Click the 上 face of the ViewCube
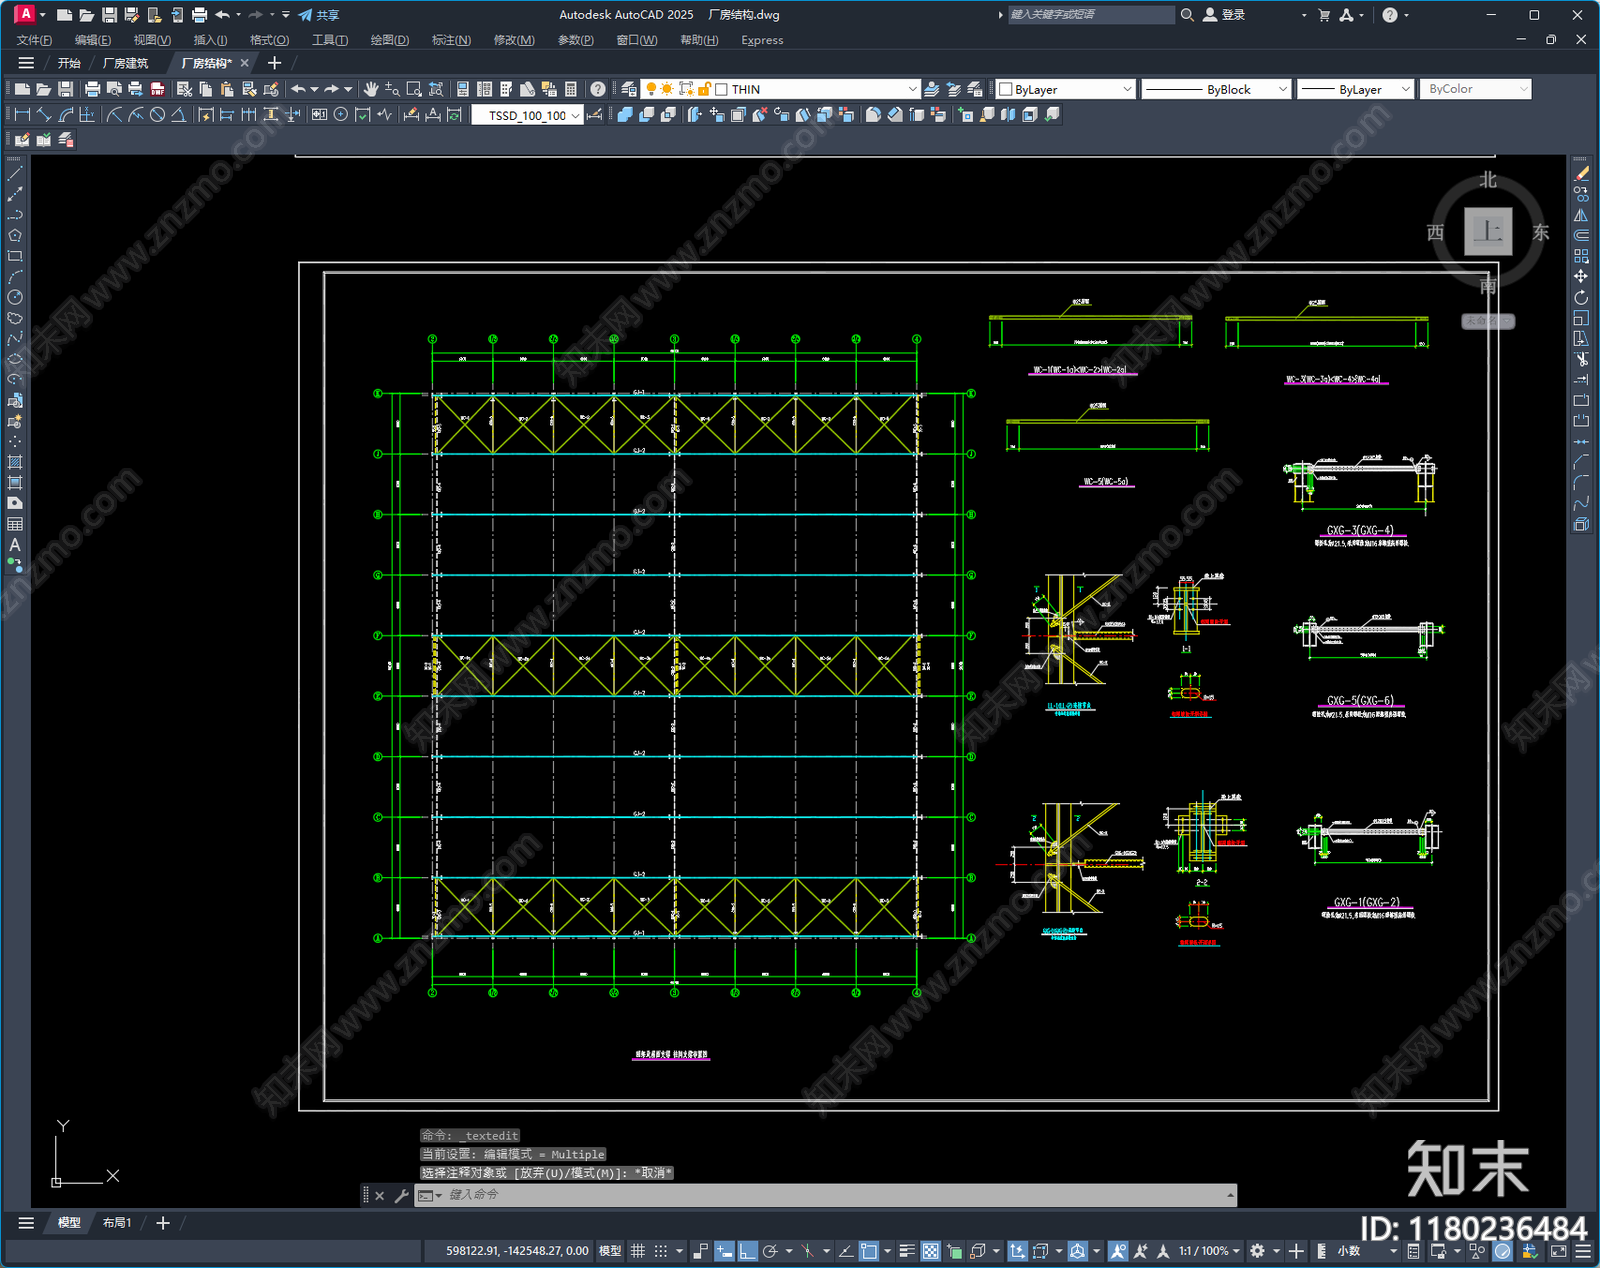 (1488, 231)
